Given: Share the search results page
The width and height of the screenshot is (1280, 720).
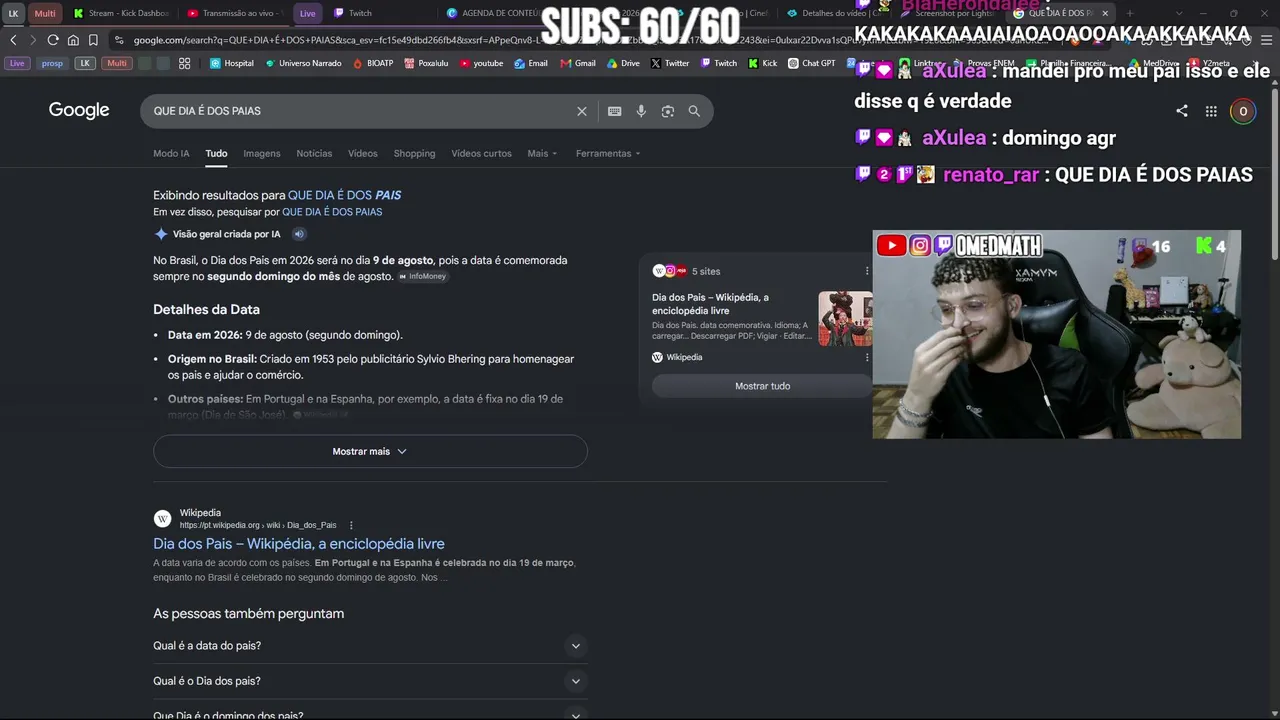Looking at the screenshot, I should [1182, 111].
